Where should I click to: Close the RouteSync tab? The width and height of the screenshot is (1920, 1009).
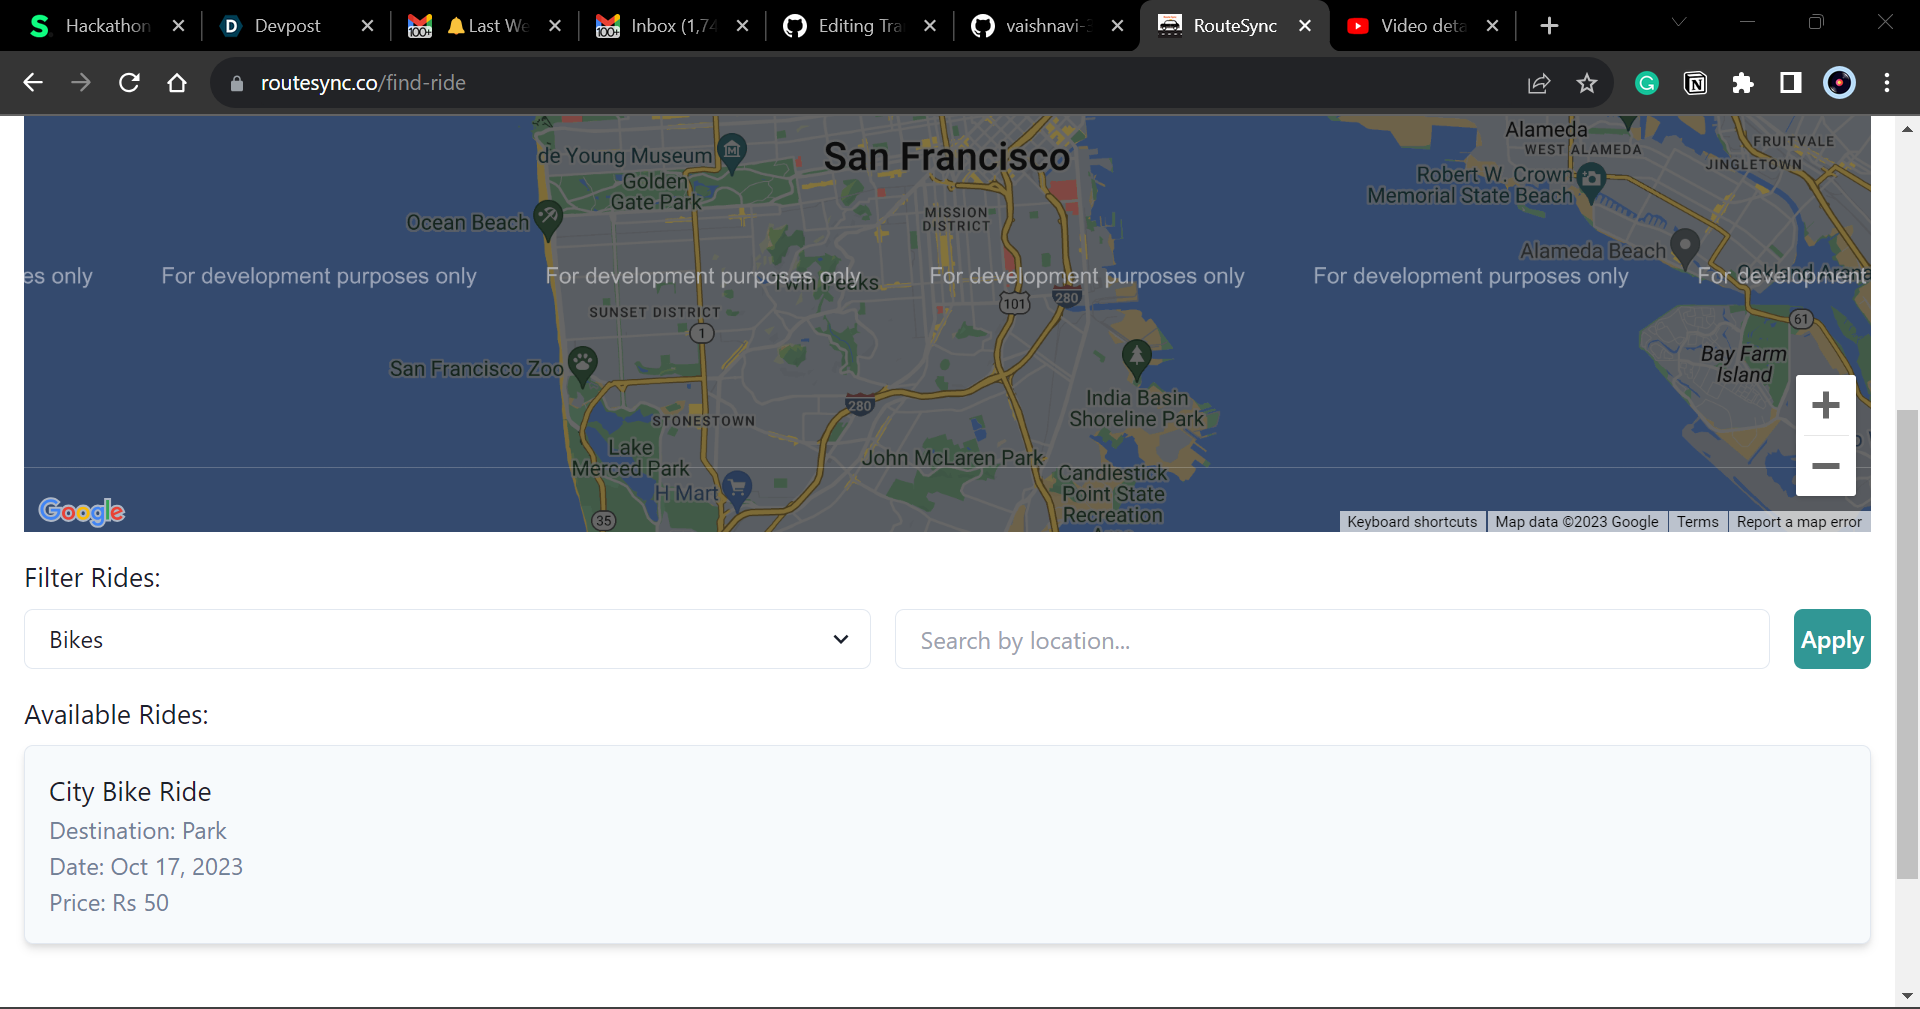coord(1305,26)
